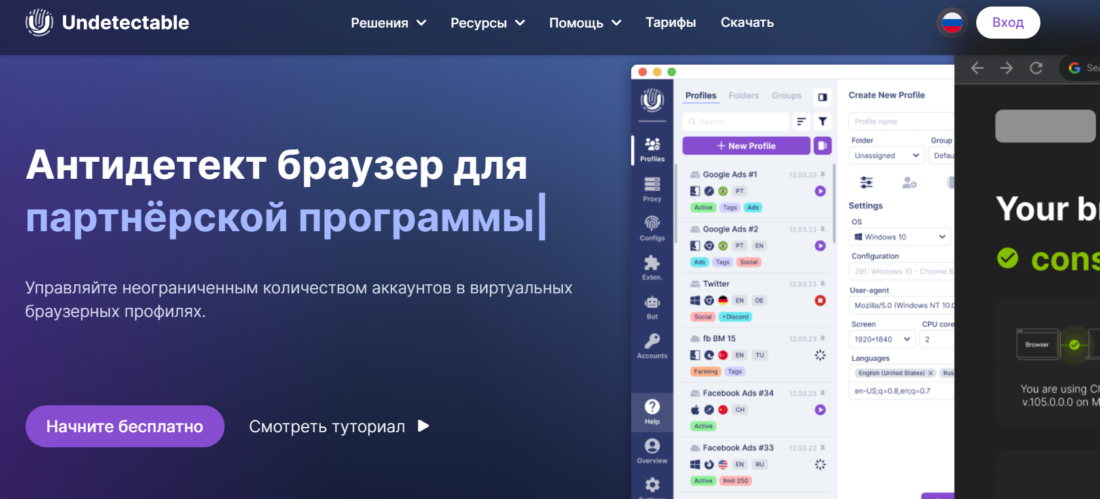
Task: Expand the Решения menu
Action: 389,22
